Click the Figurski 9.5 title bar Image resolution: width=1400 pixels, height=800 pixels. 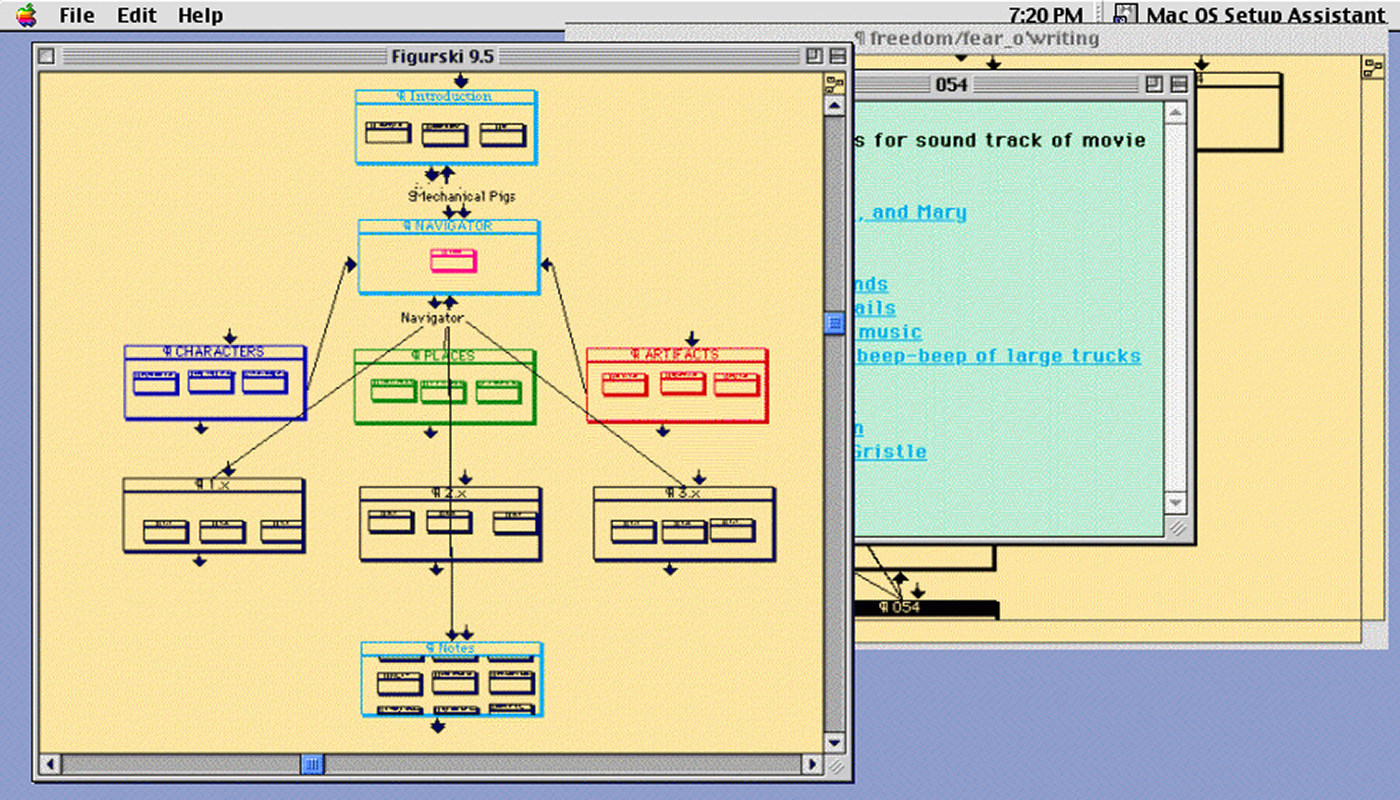[441, 56]
